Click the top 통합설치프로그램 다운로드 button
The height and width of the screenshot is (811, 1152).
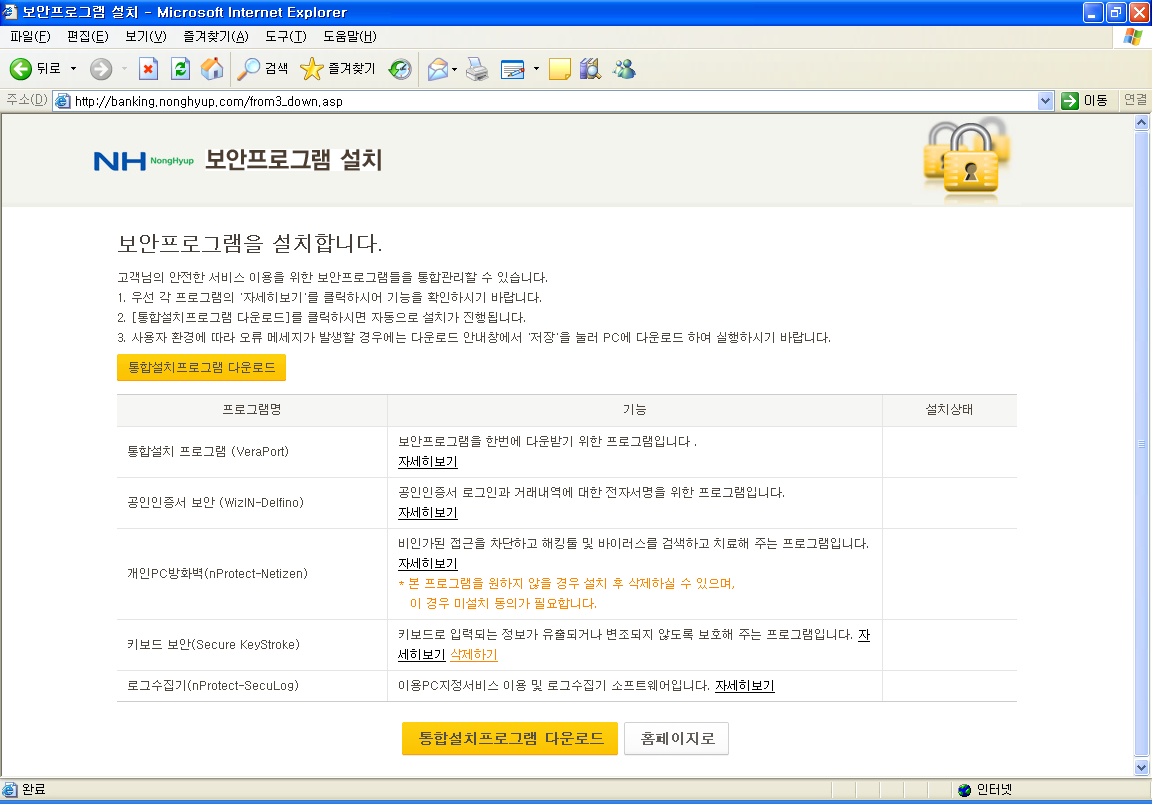[201, 367]
